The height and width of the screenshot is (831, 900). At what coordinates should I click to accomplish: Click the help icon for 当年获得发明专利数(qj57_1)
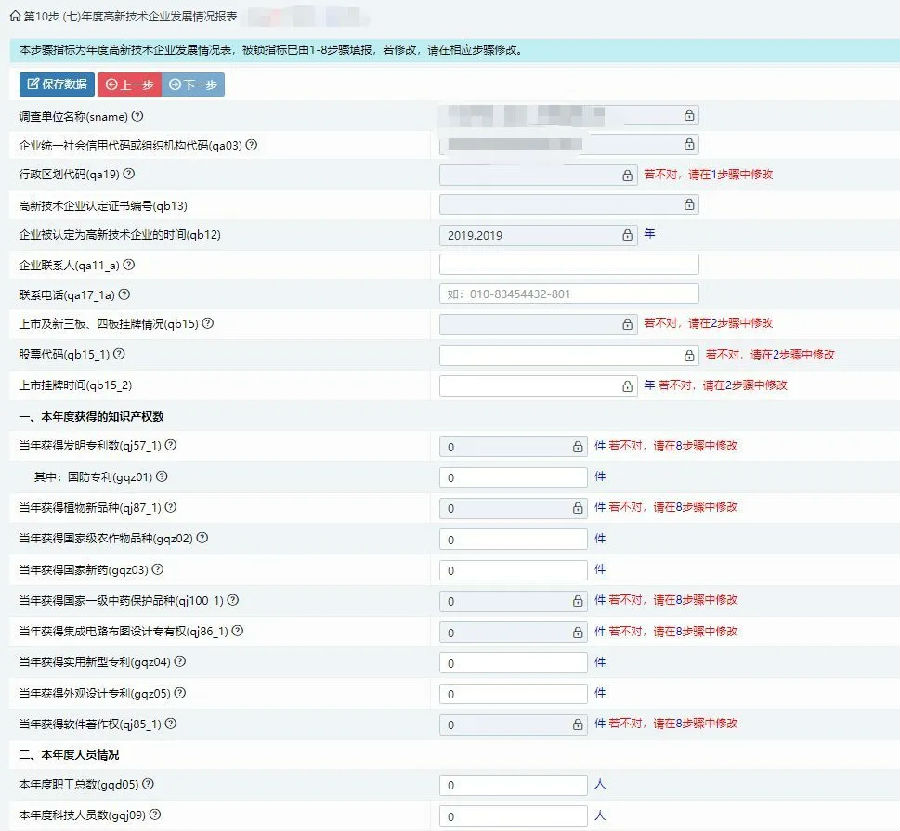point(184,446)
